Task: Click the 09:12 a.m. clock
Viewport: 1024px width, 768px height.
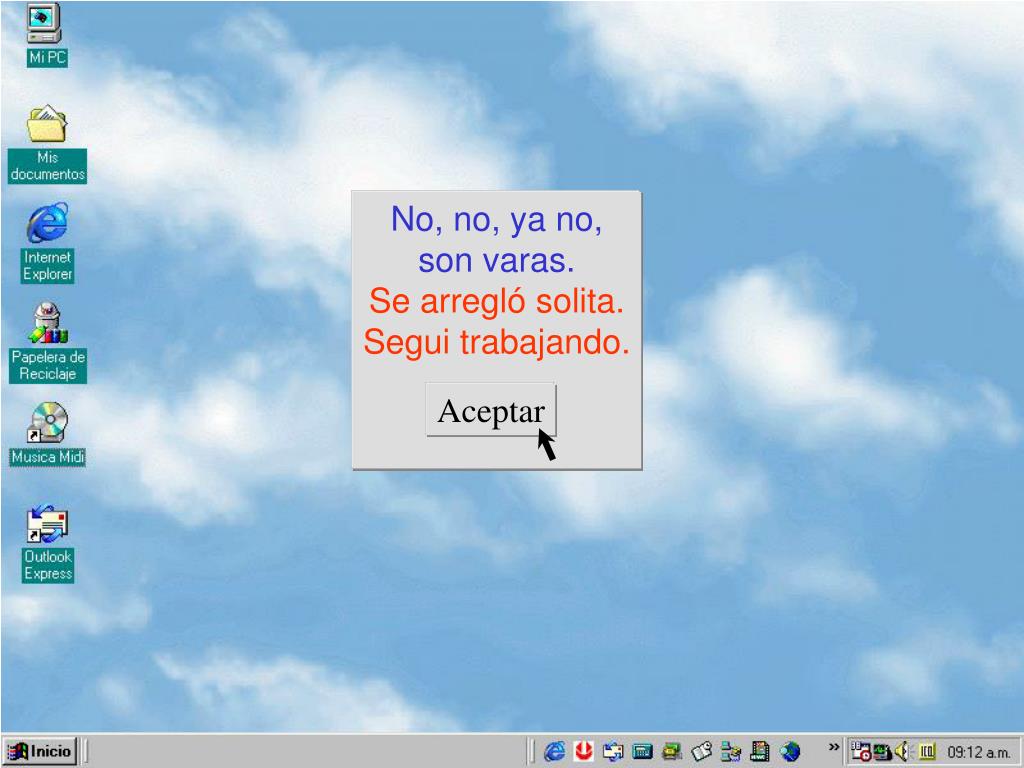Action: (x=978, y=753)
